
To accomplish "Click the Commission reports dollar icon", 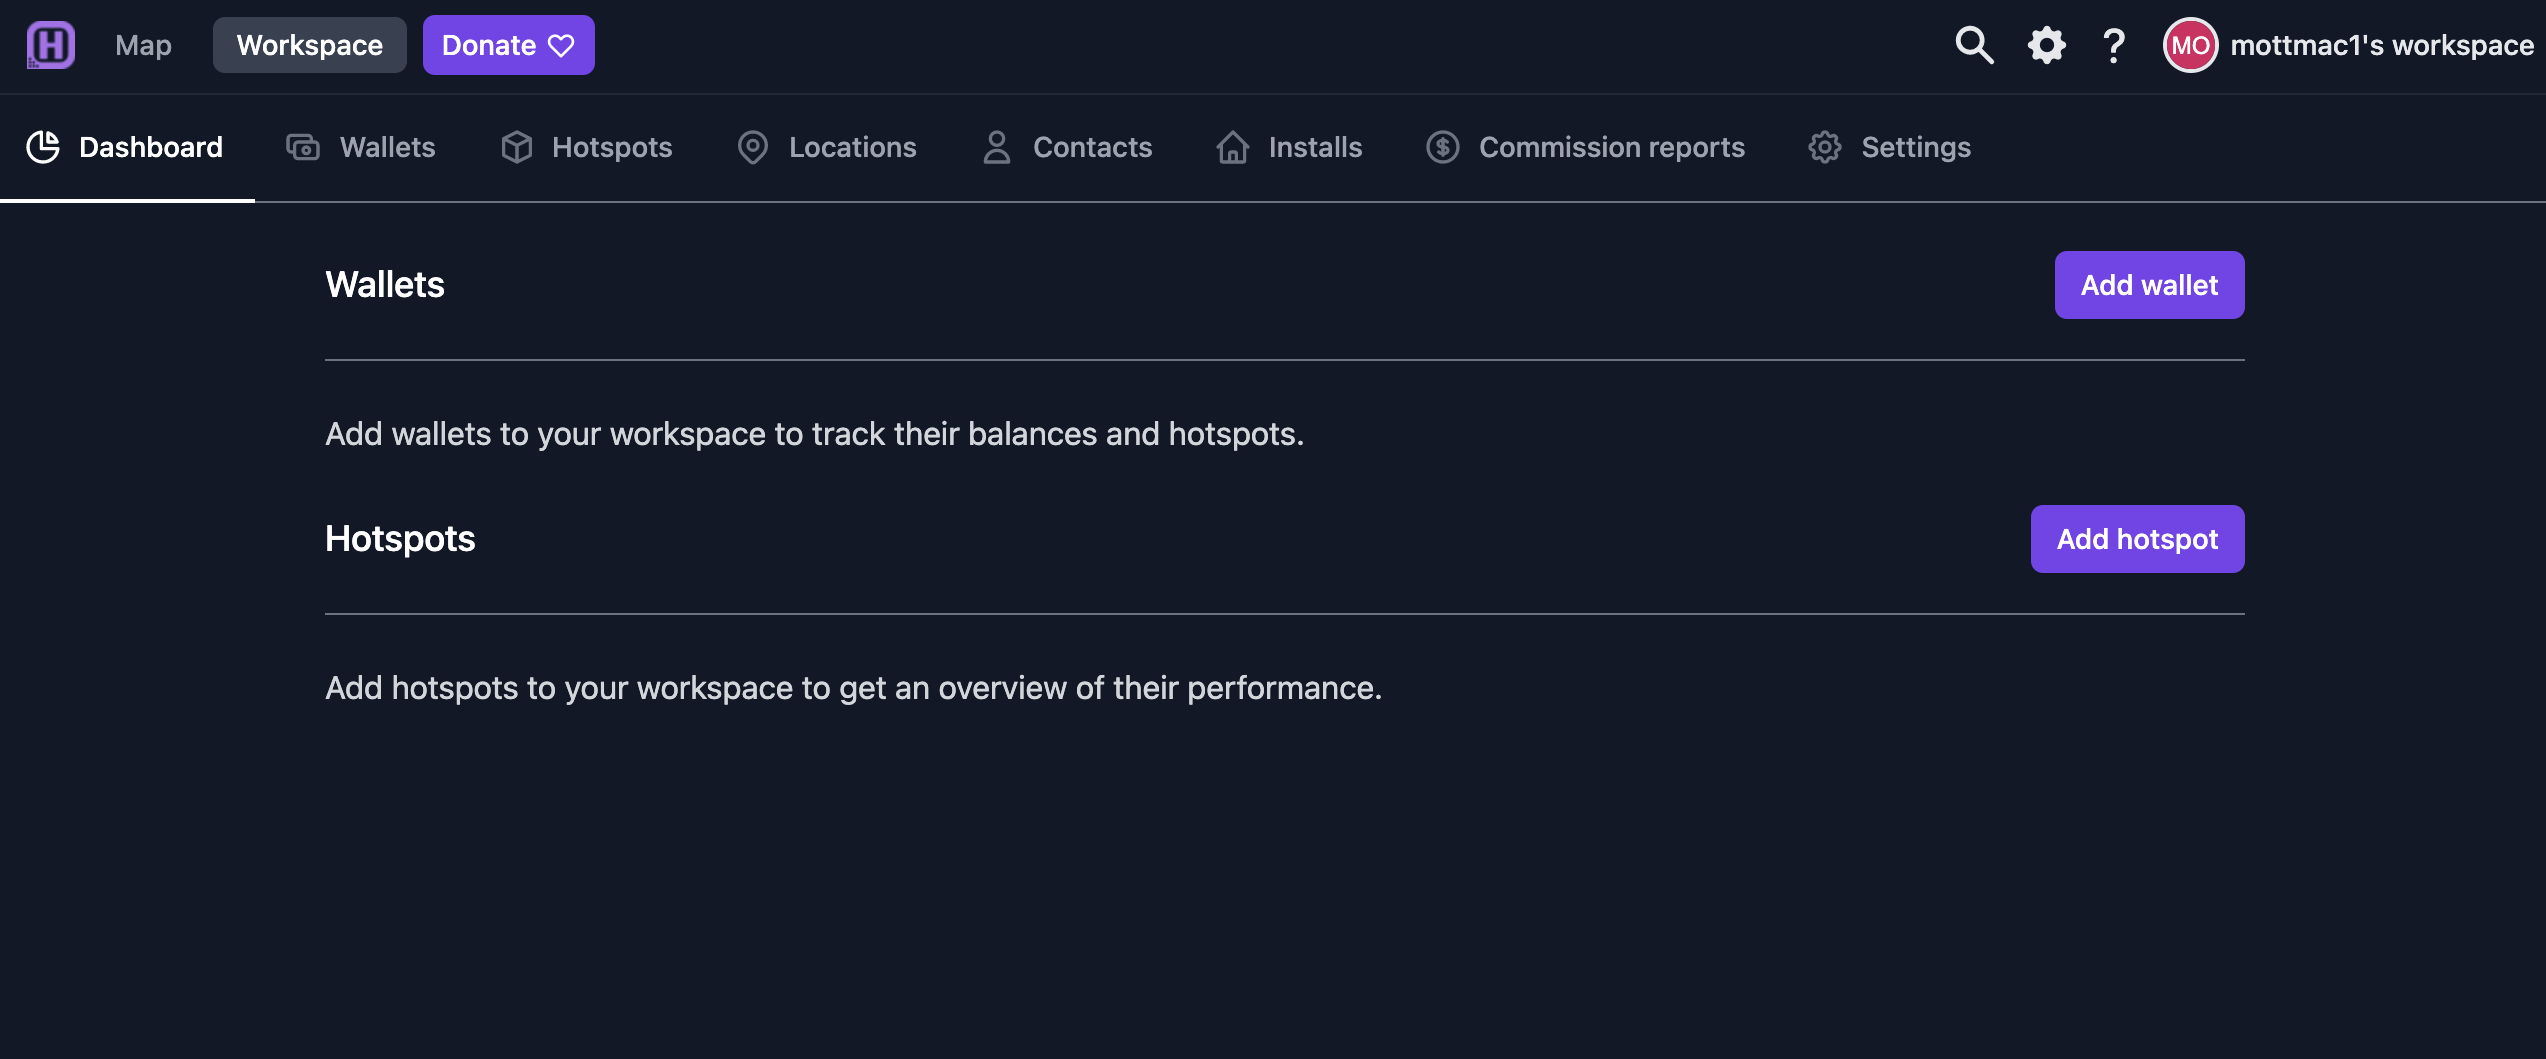I will click(1443, 147).
